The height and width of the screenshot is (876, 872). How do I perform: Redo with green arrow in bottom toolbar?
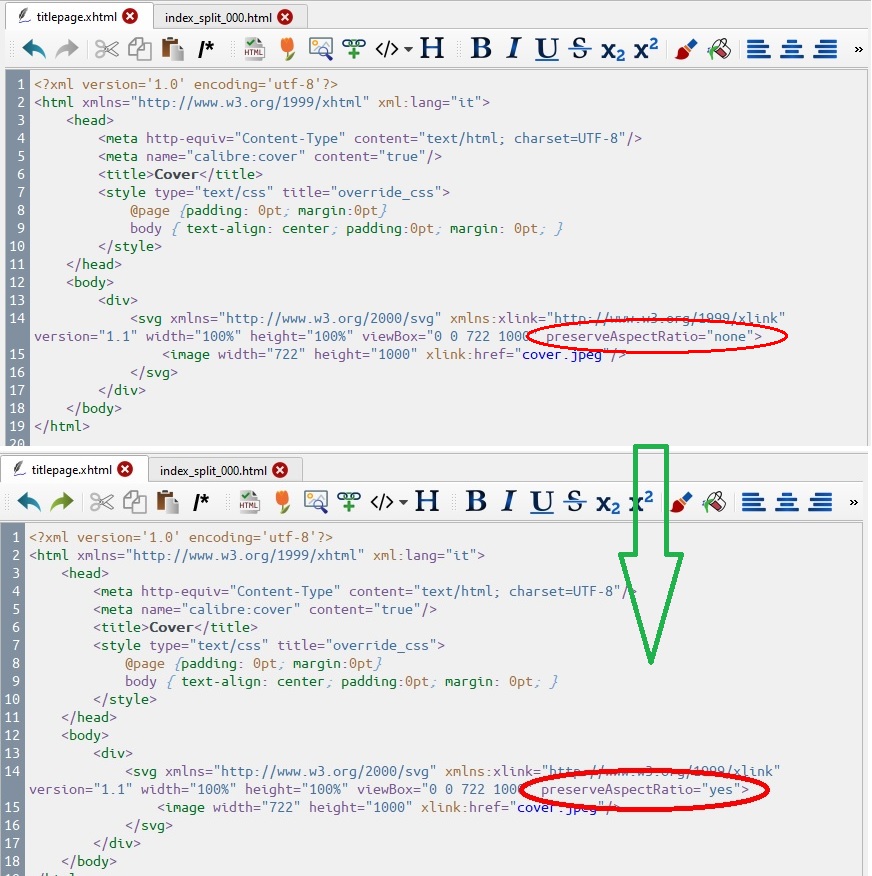(62, 502)
